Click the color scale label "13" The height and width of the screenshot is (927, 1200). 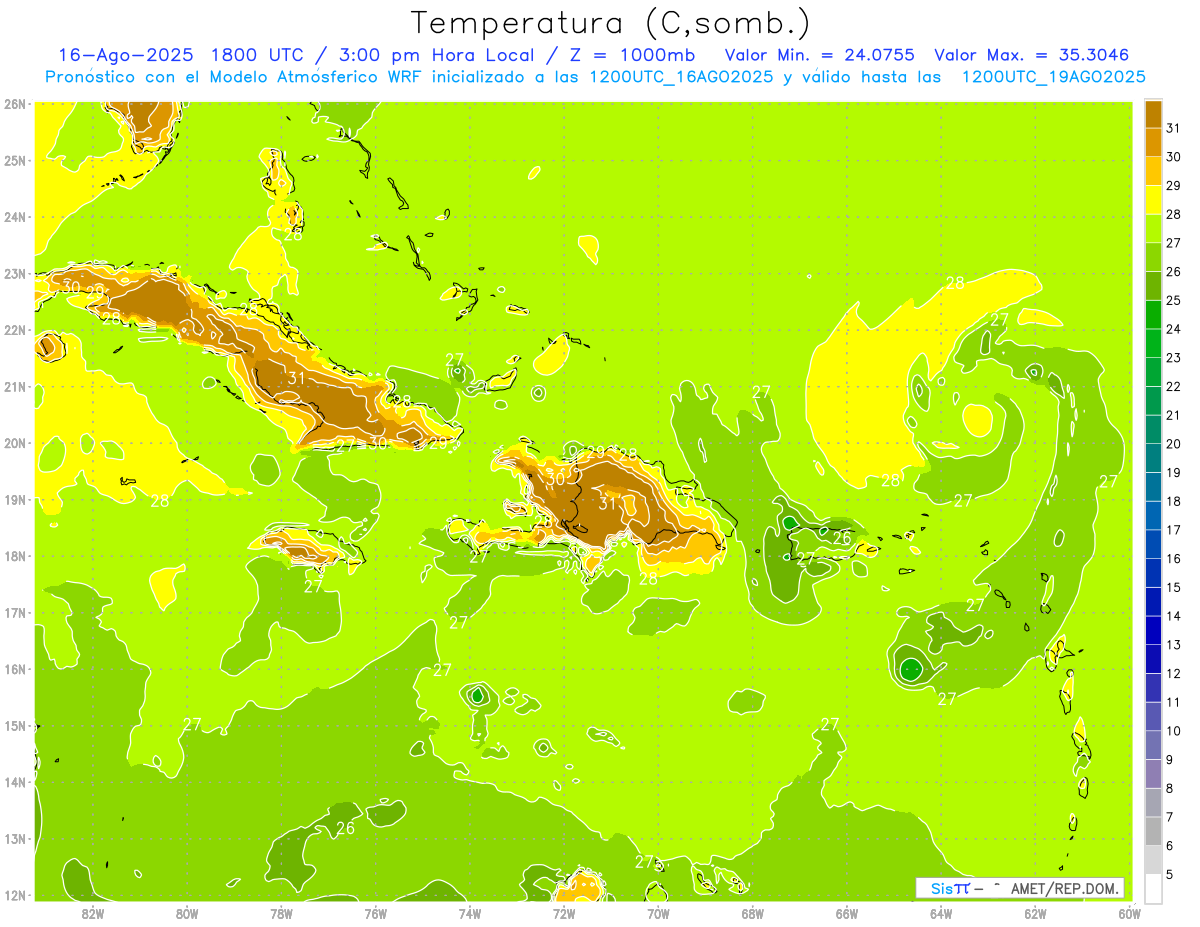[x=1174, y=645]
